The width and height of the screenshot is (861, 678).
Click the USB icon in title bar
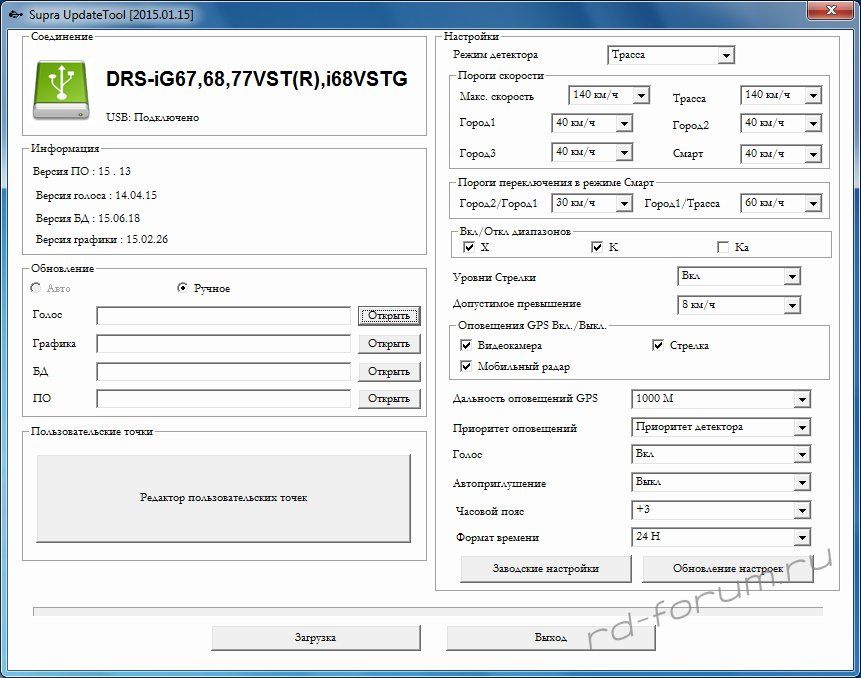pos(16,15)
